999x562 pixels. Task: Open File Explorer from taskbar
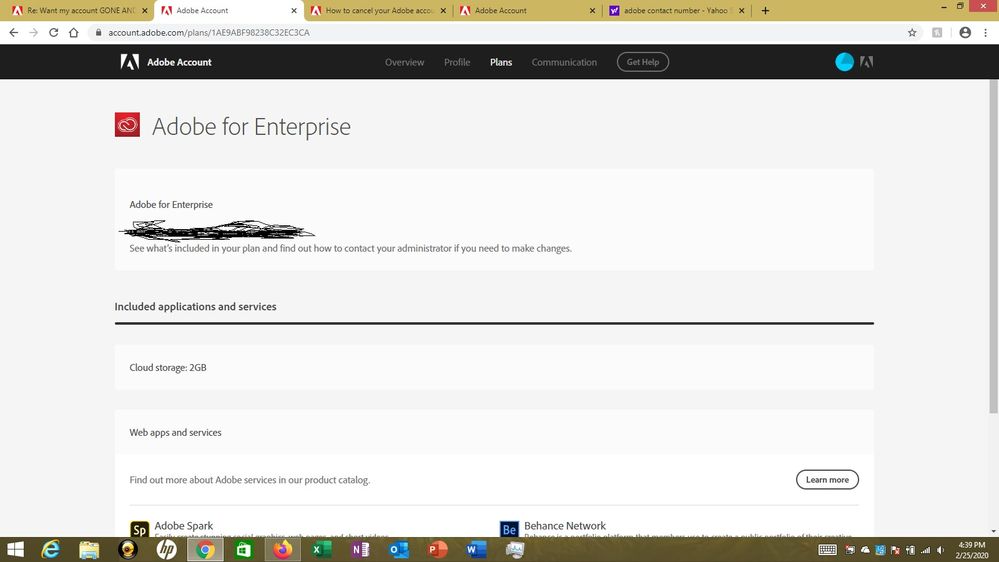[89, 549]
